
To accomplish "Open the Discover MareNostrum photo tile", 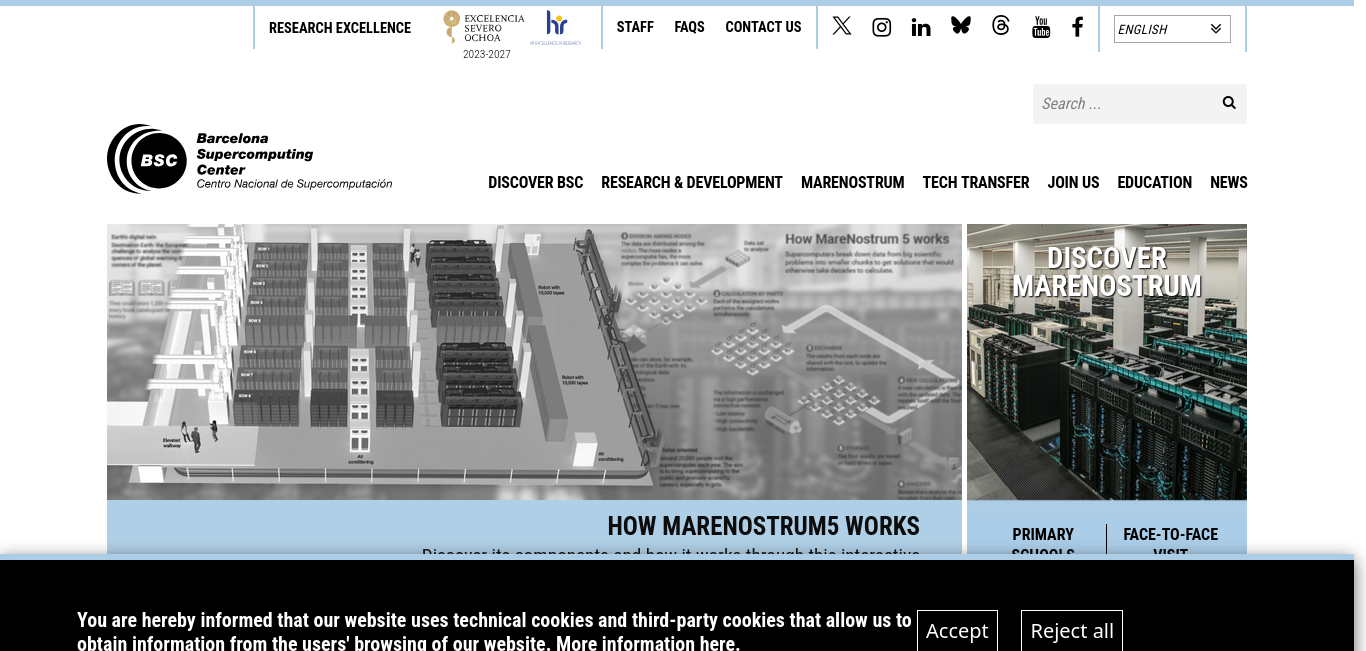I will [1107, 362].
